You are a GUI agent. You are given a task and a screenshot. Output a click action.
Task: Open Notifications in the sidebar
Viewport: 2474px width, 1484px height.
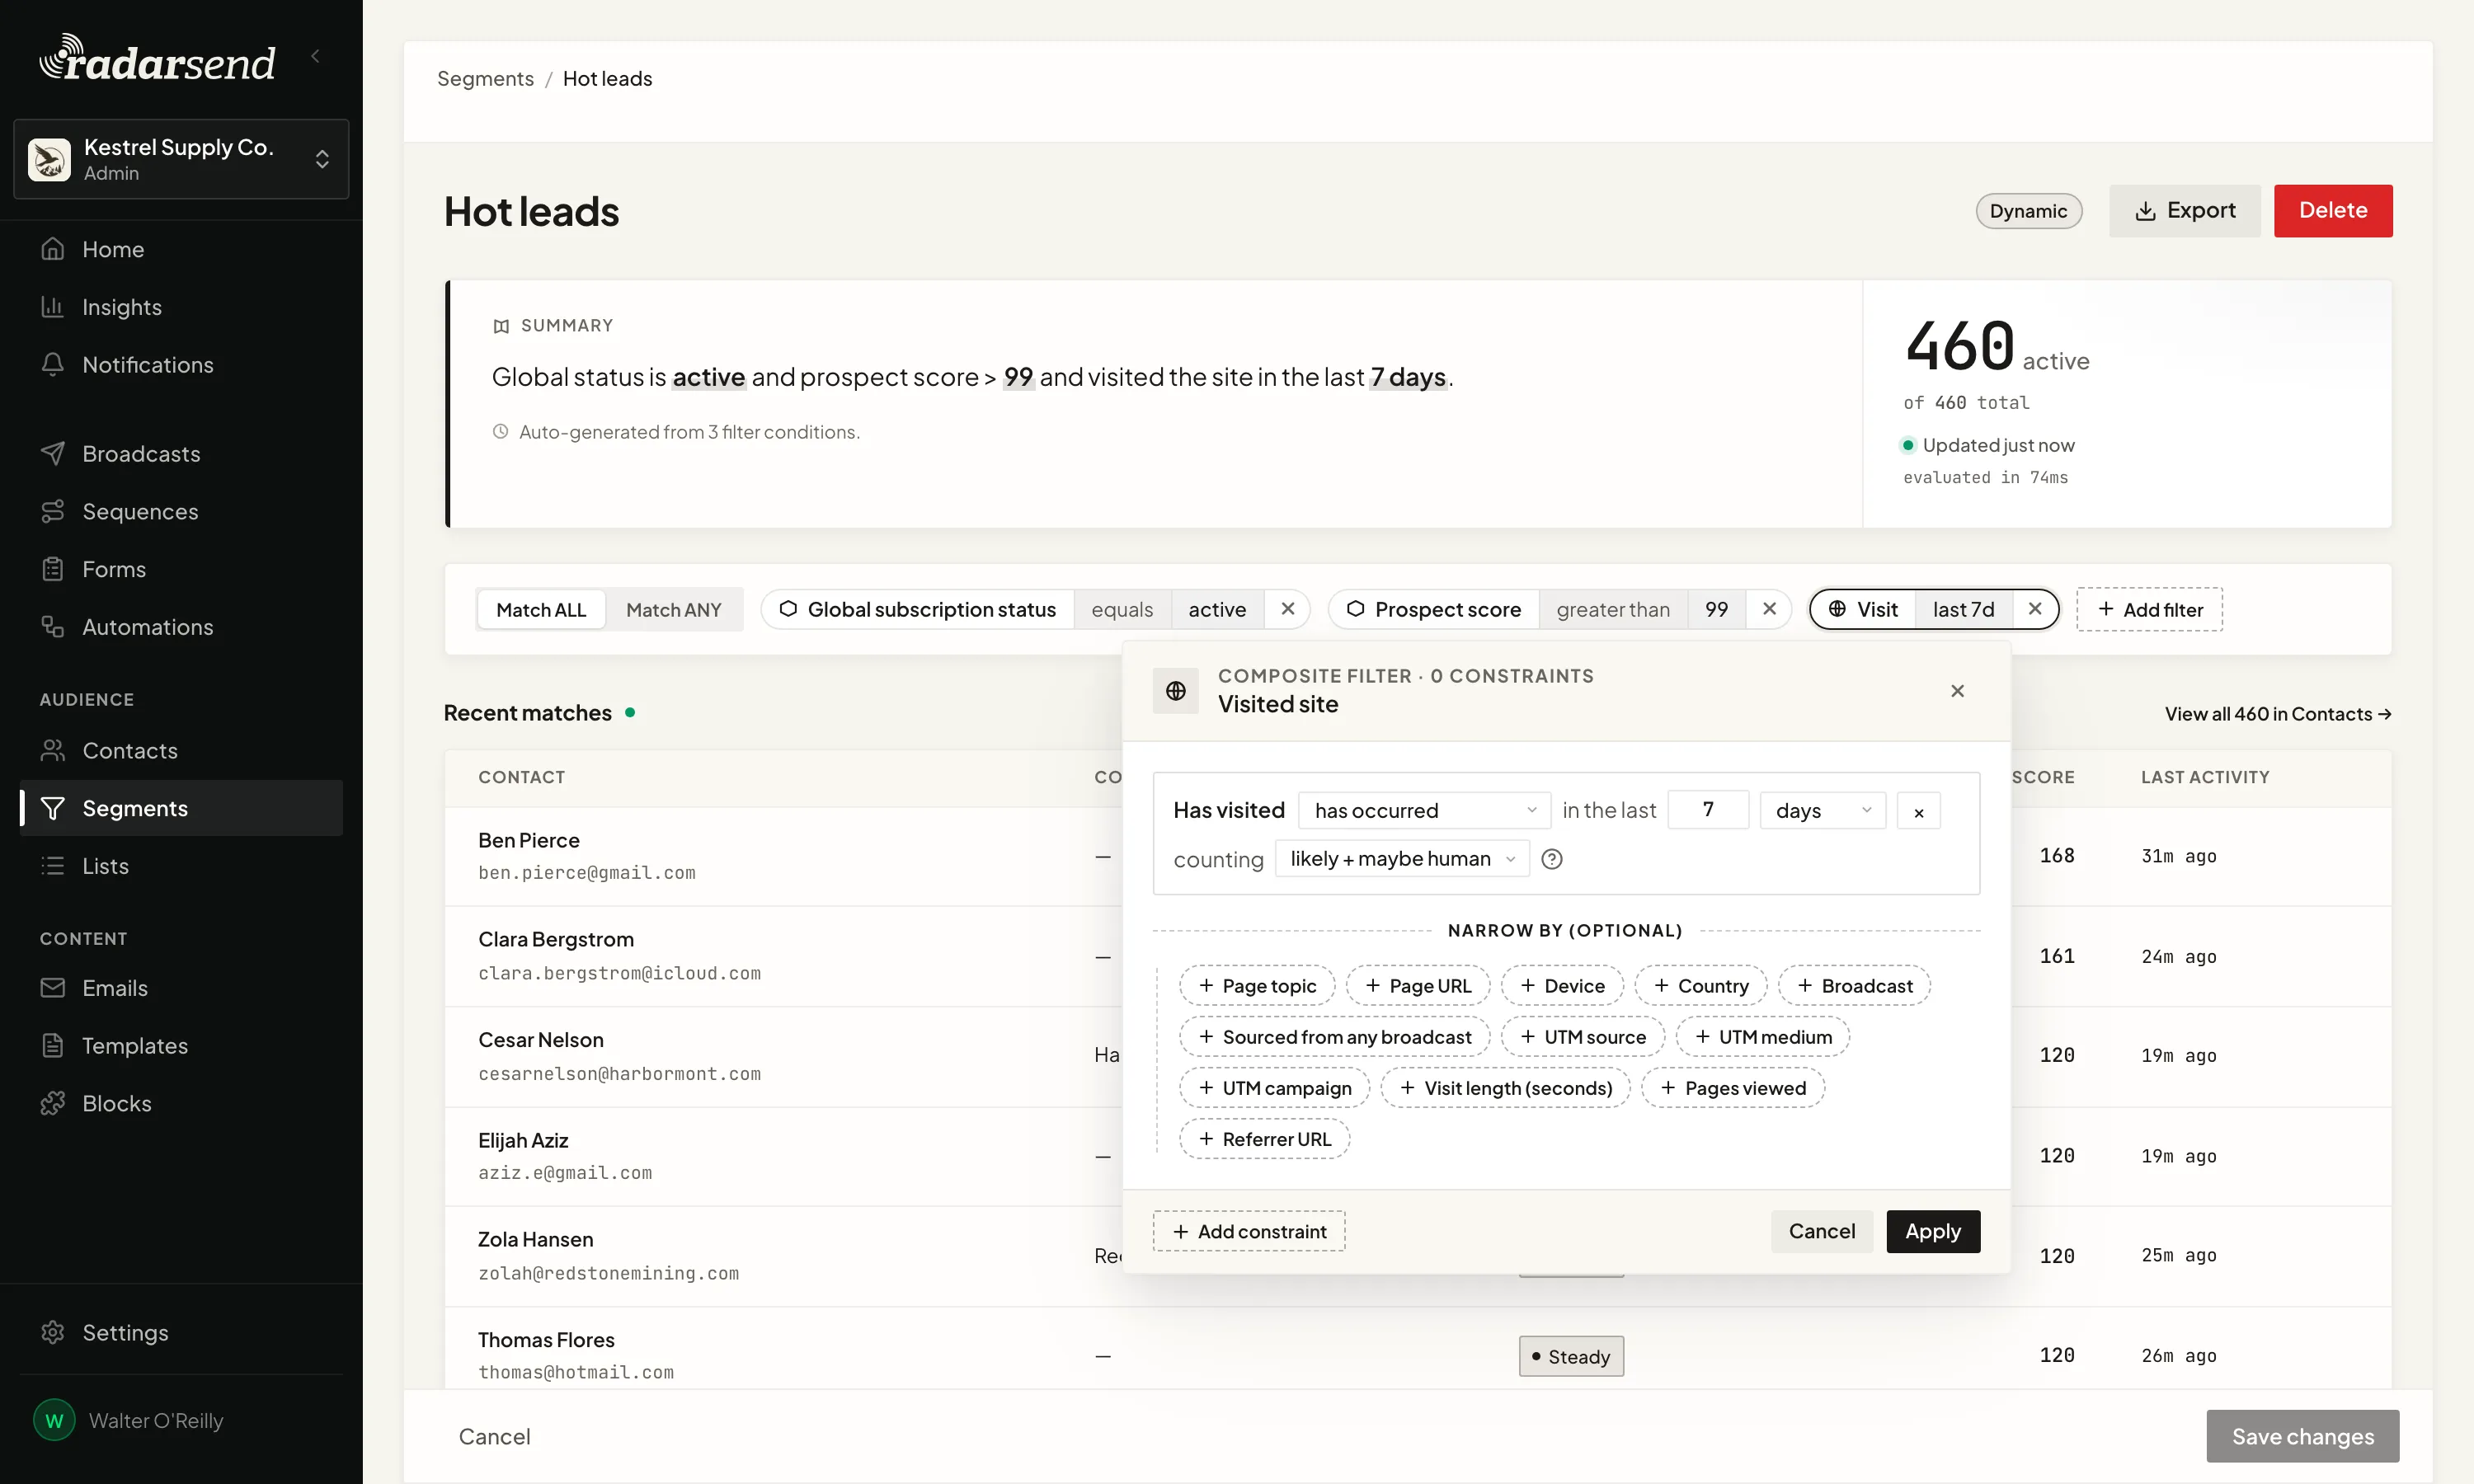181,365
